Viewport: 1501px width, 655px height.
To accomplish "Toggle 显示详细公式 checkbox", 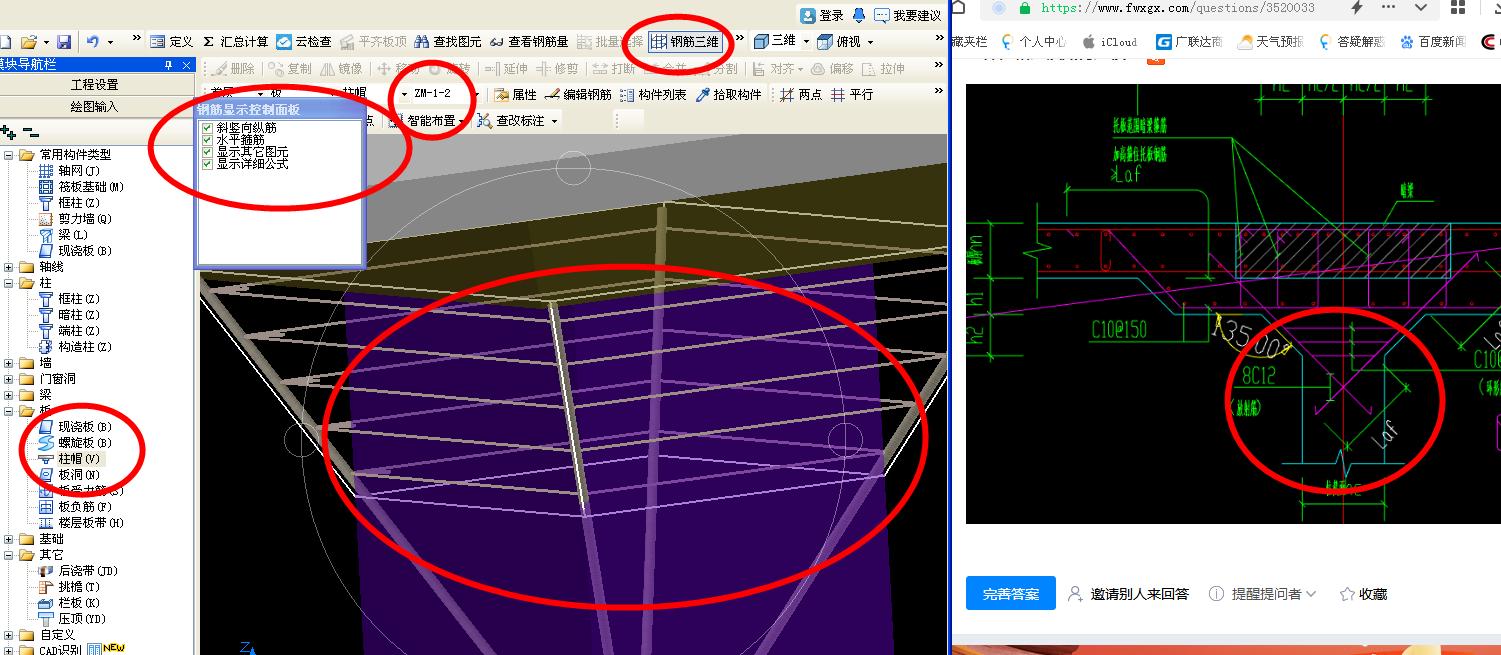I will [207, 164].
